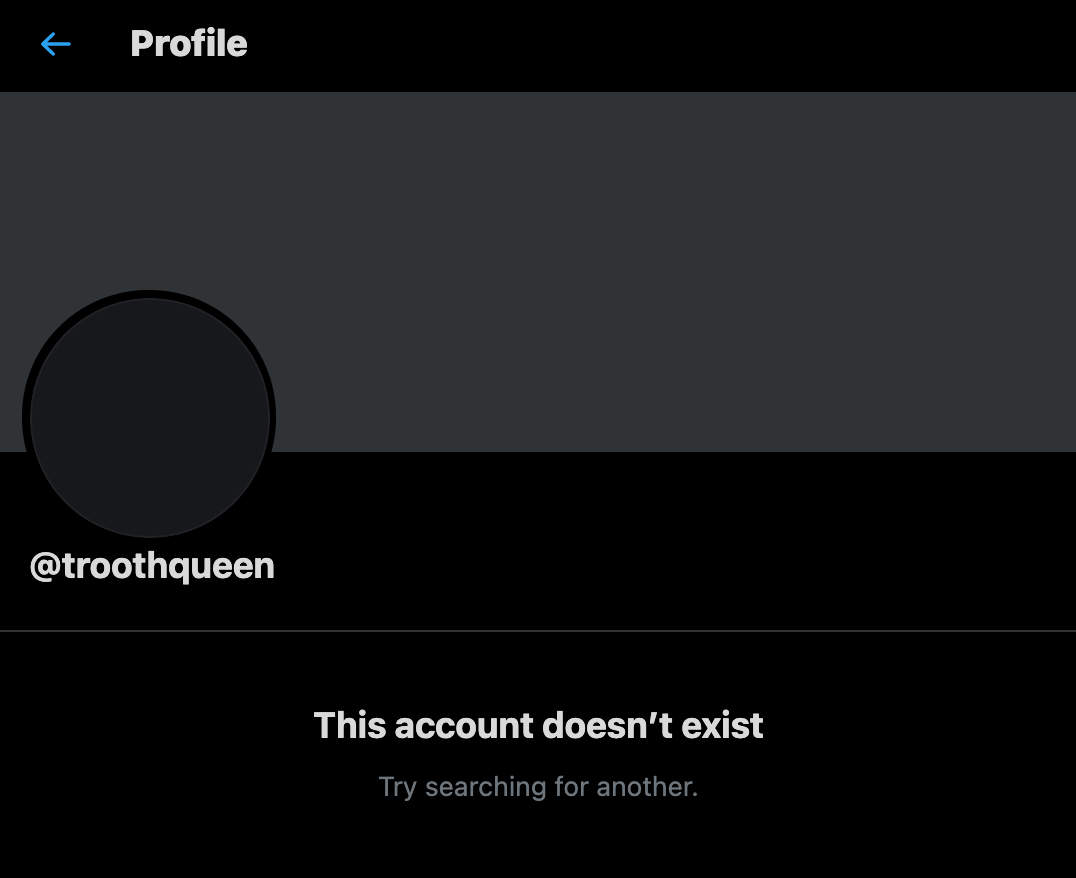
Task: Click the Profile page title
Action: pyautogui.click(x=189, y=44)
